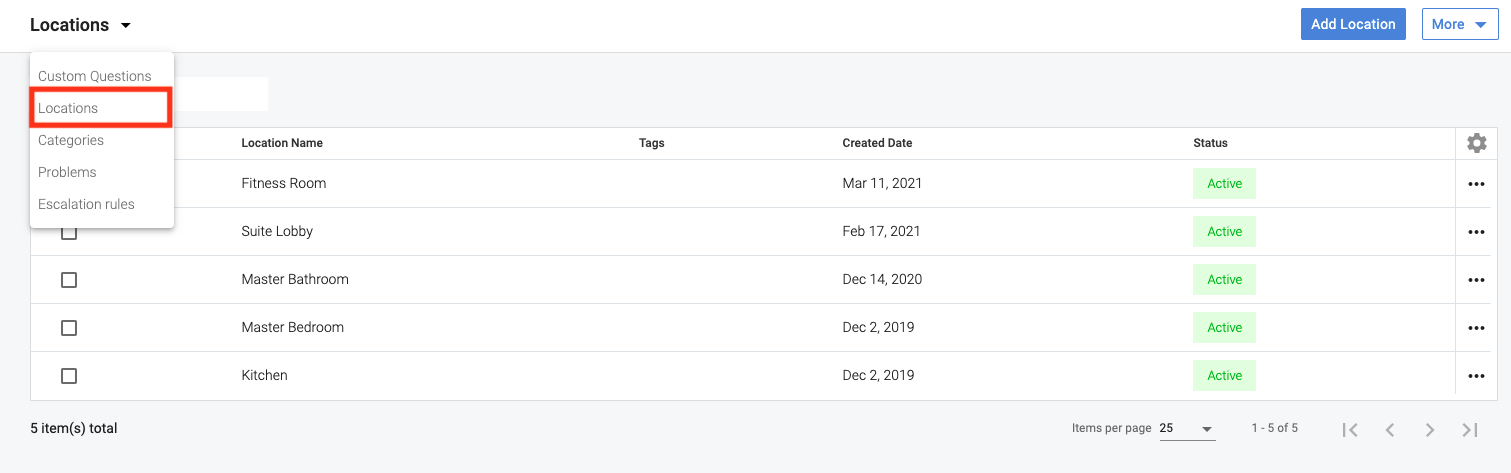Check the Kitchen row checkbox

pos(69,376)
